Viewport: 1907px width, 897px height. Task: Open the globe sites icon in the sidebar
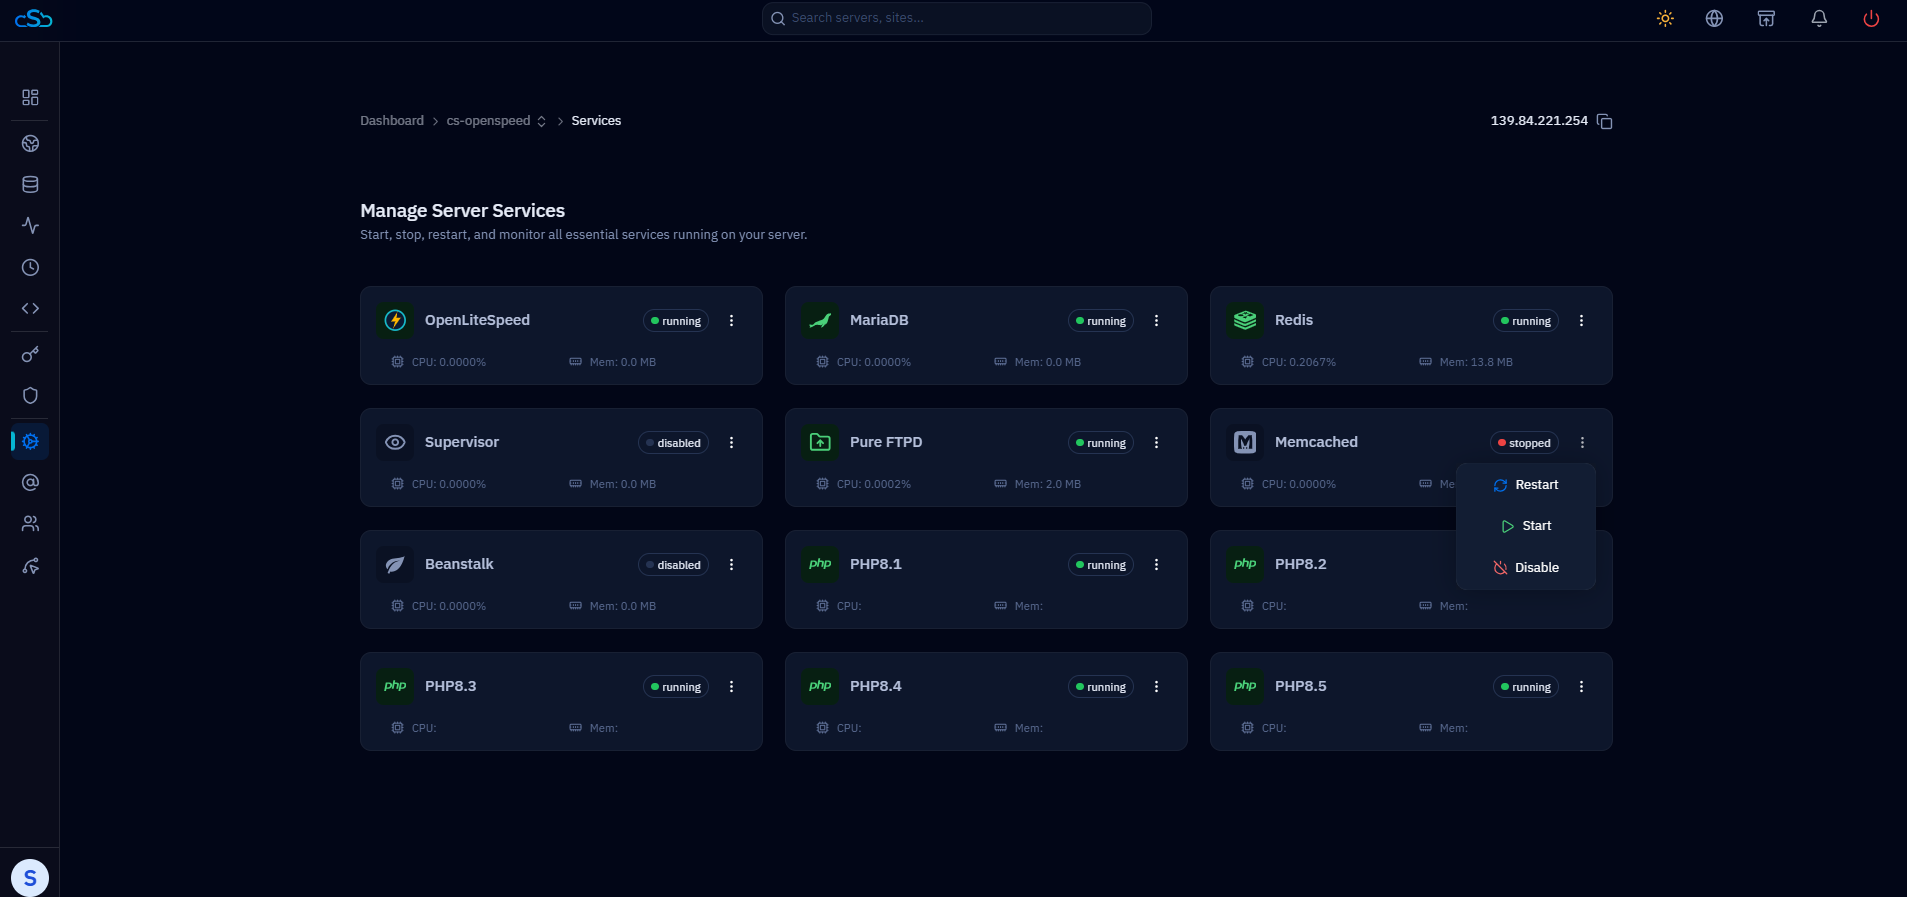coord(30,143)
